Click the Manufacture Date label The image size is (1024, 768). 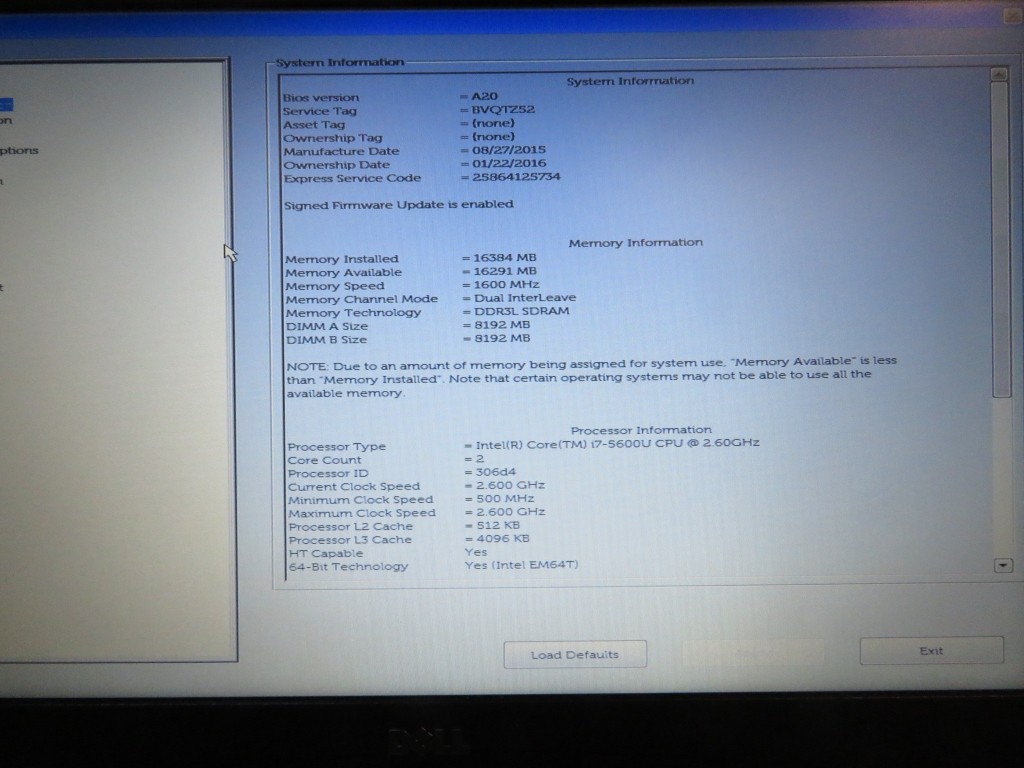341,152
